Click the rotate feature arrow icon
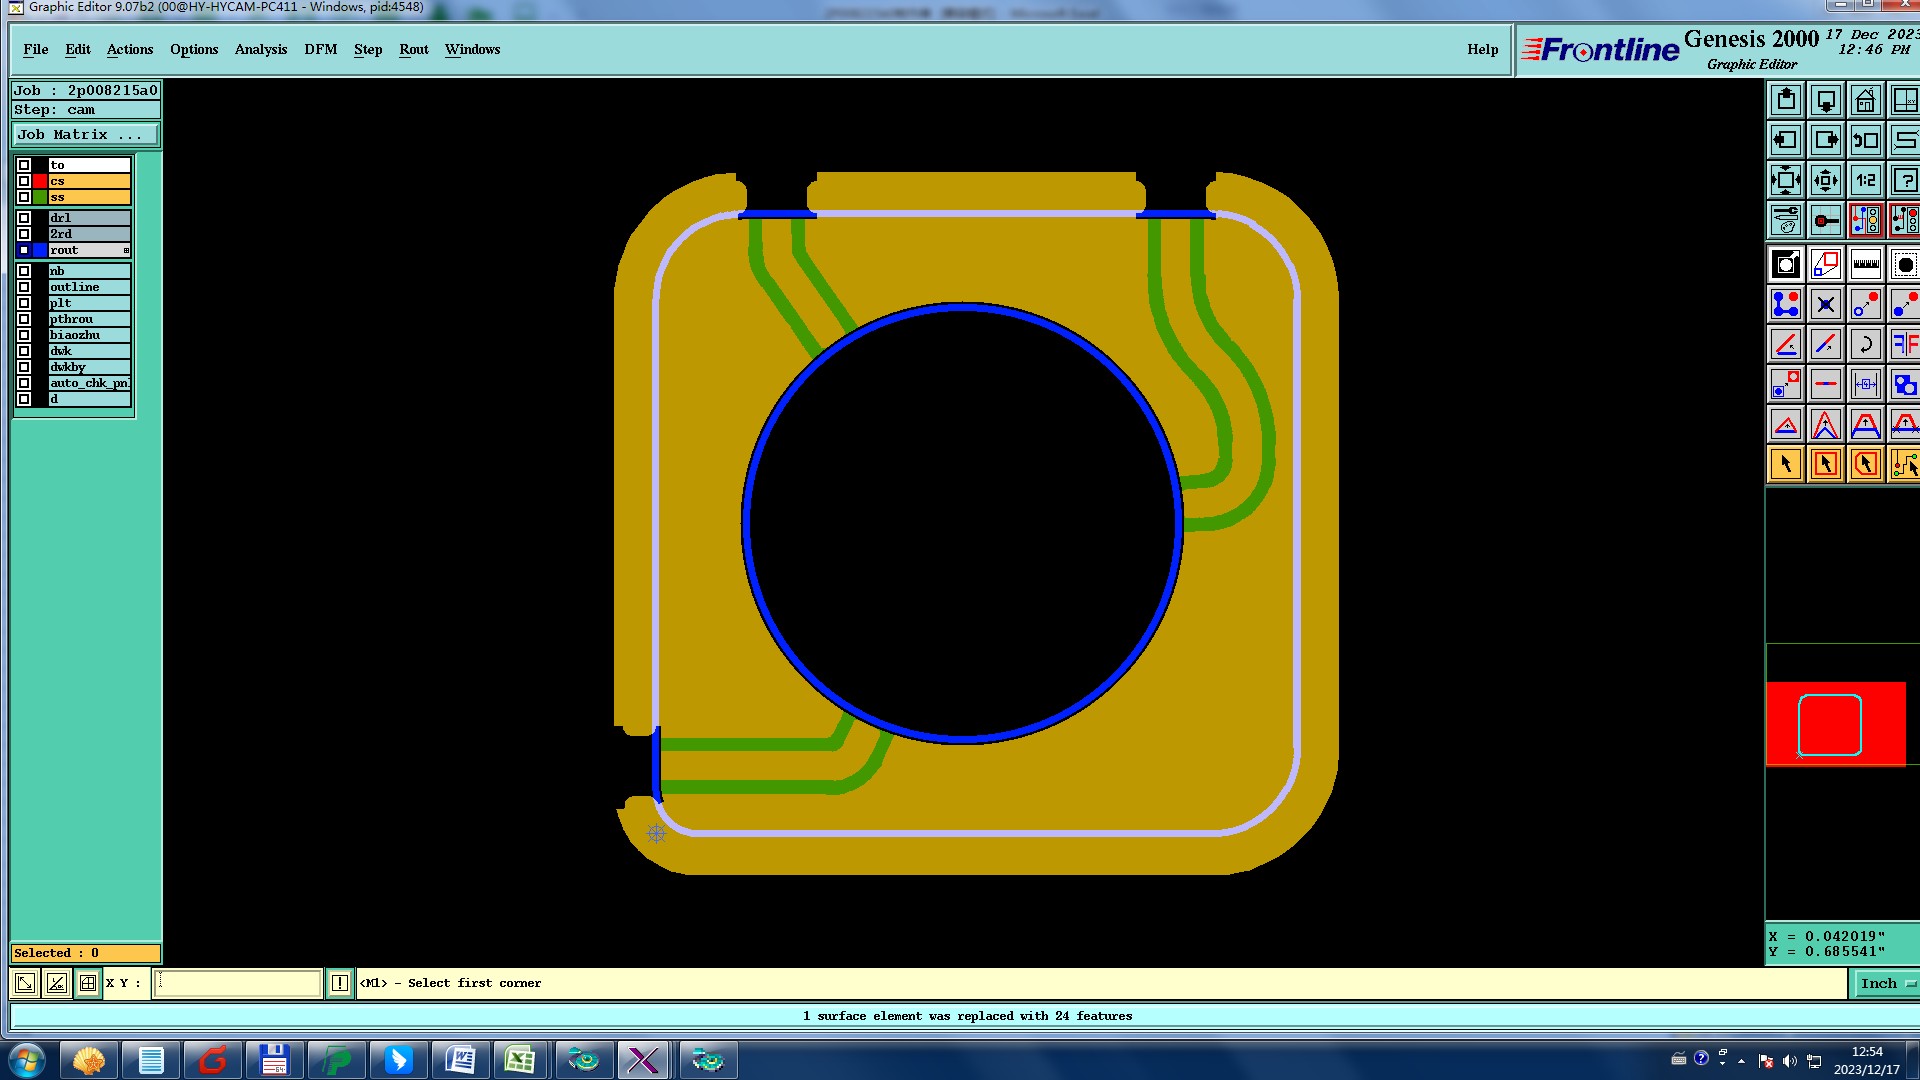Screen dimensions: 1920x1080 [1865, 345]
